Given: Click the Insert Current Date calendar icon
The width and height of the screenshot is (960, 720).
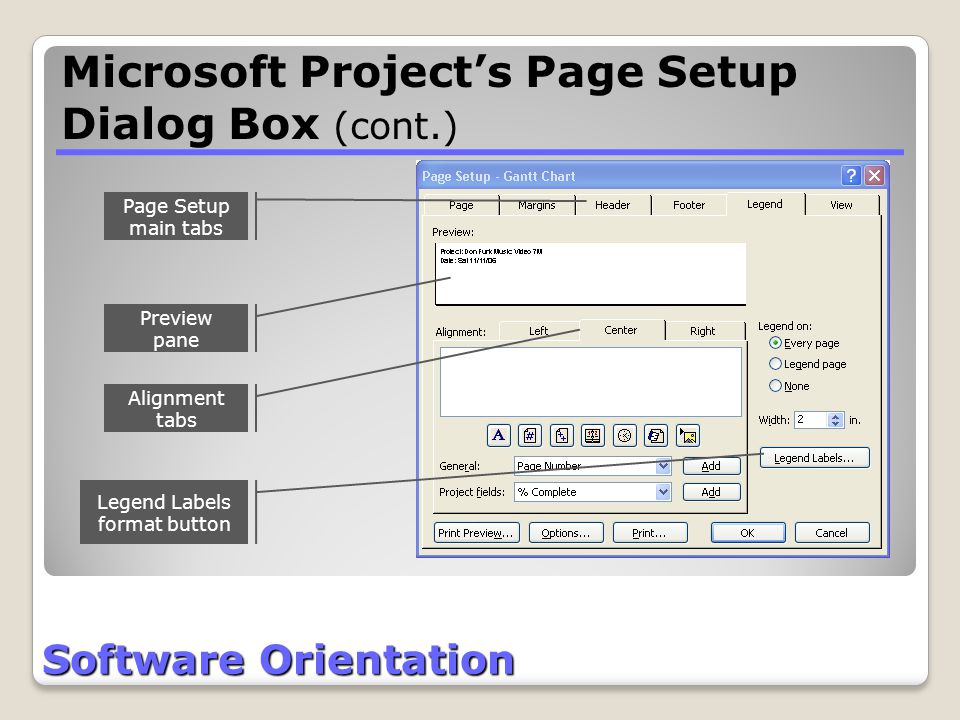Looking at the screenshot, I should (593, 435).
